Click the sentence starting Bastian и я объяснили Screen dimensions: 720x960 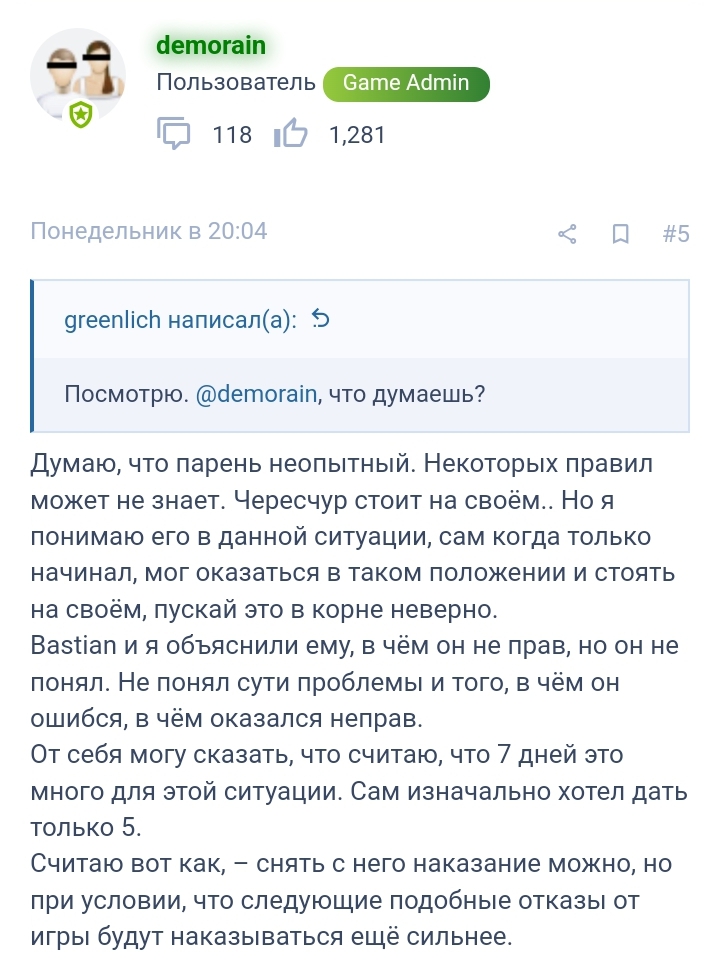click(350, 646)
